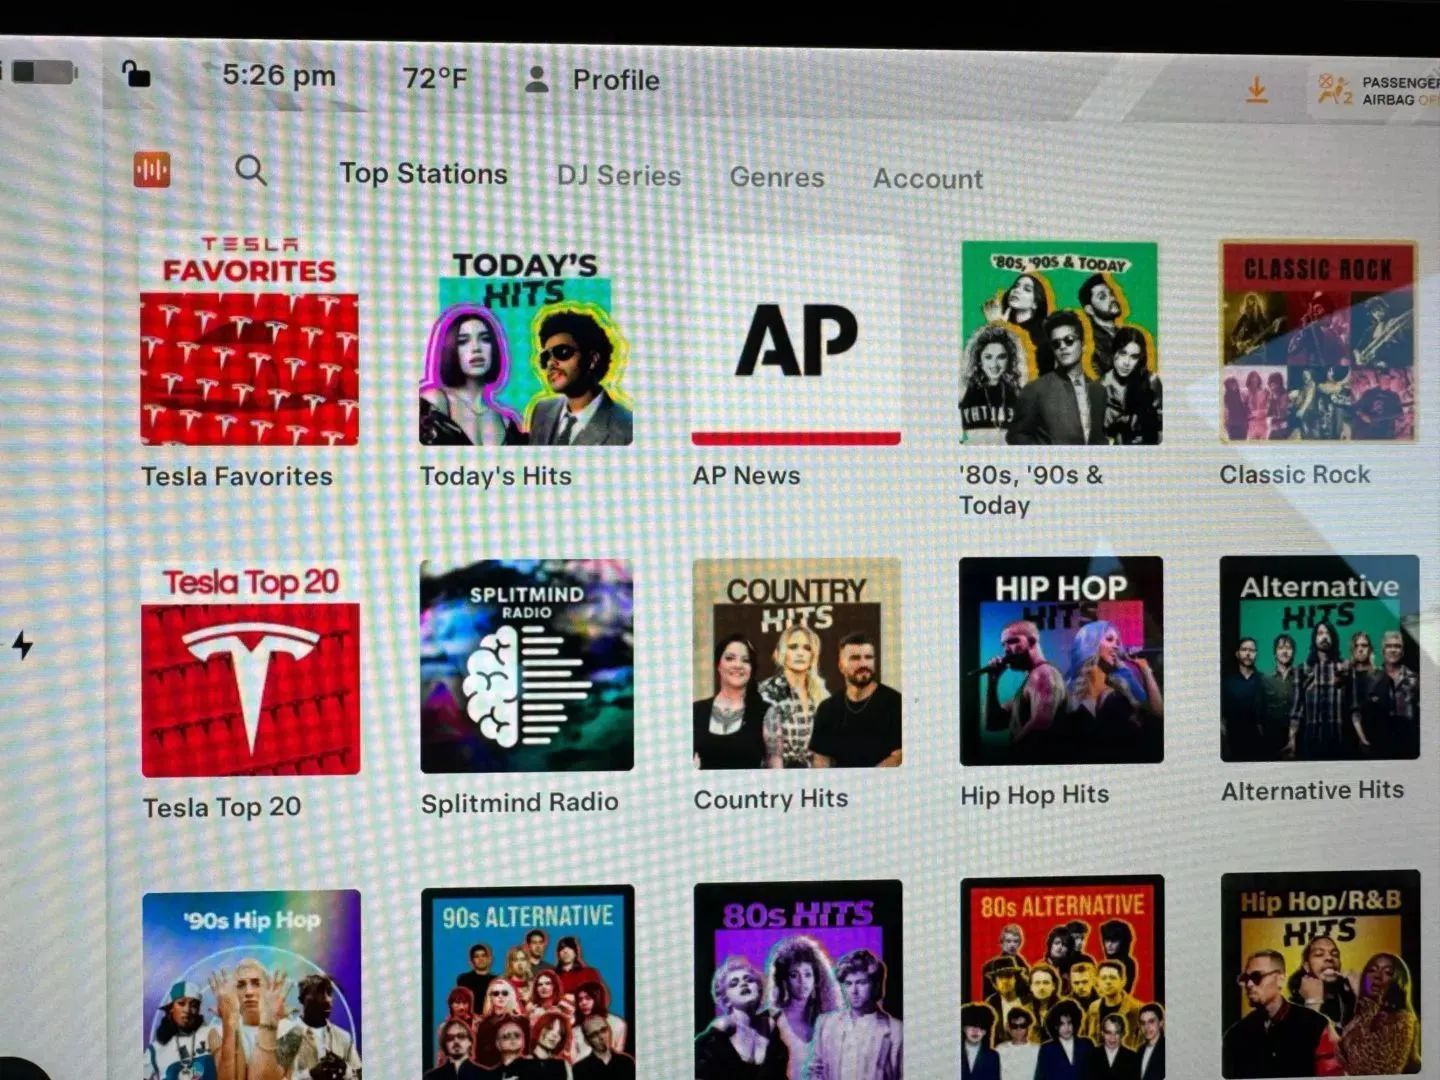Play the Classic Rock station
This screenshot has width=1440, height=1080.
click(1318, 342)
